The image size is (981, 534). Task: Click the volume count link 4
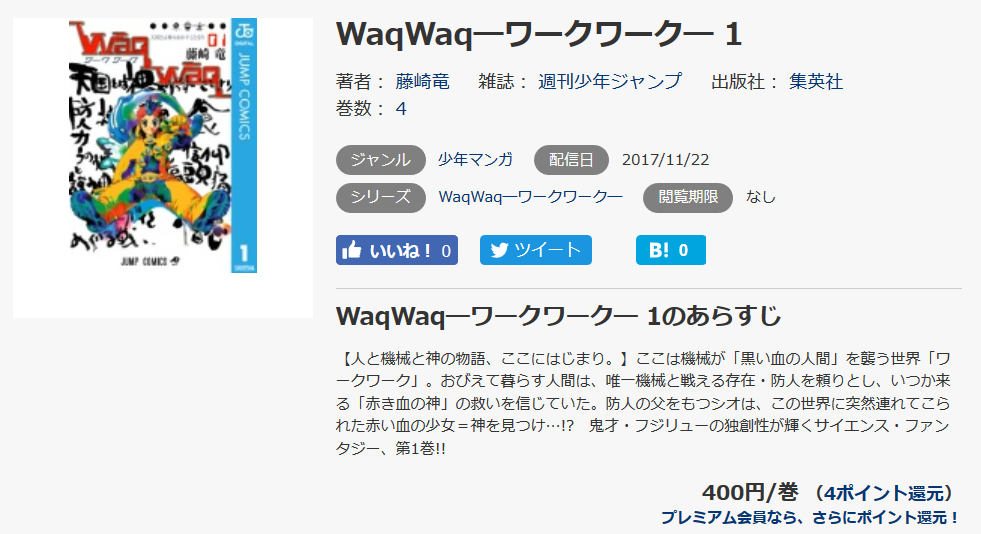401,109
